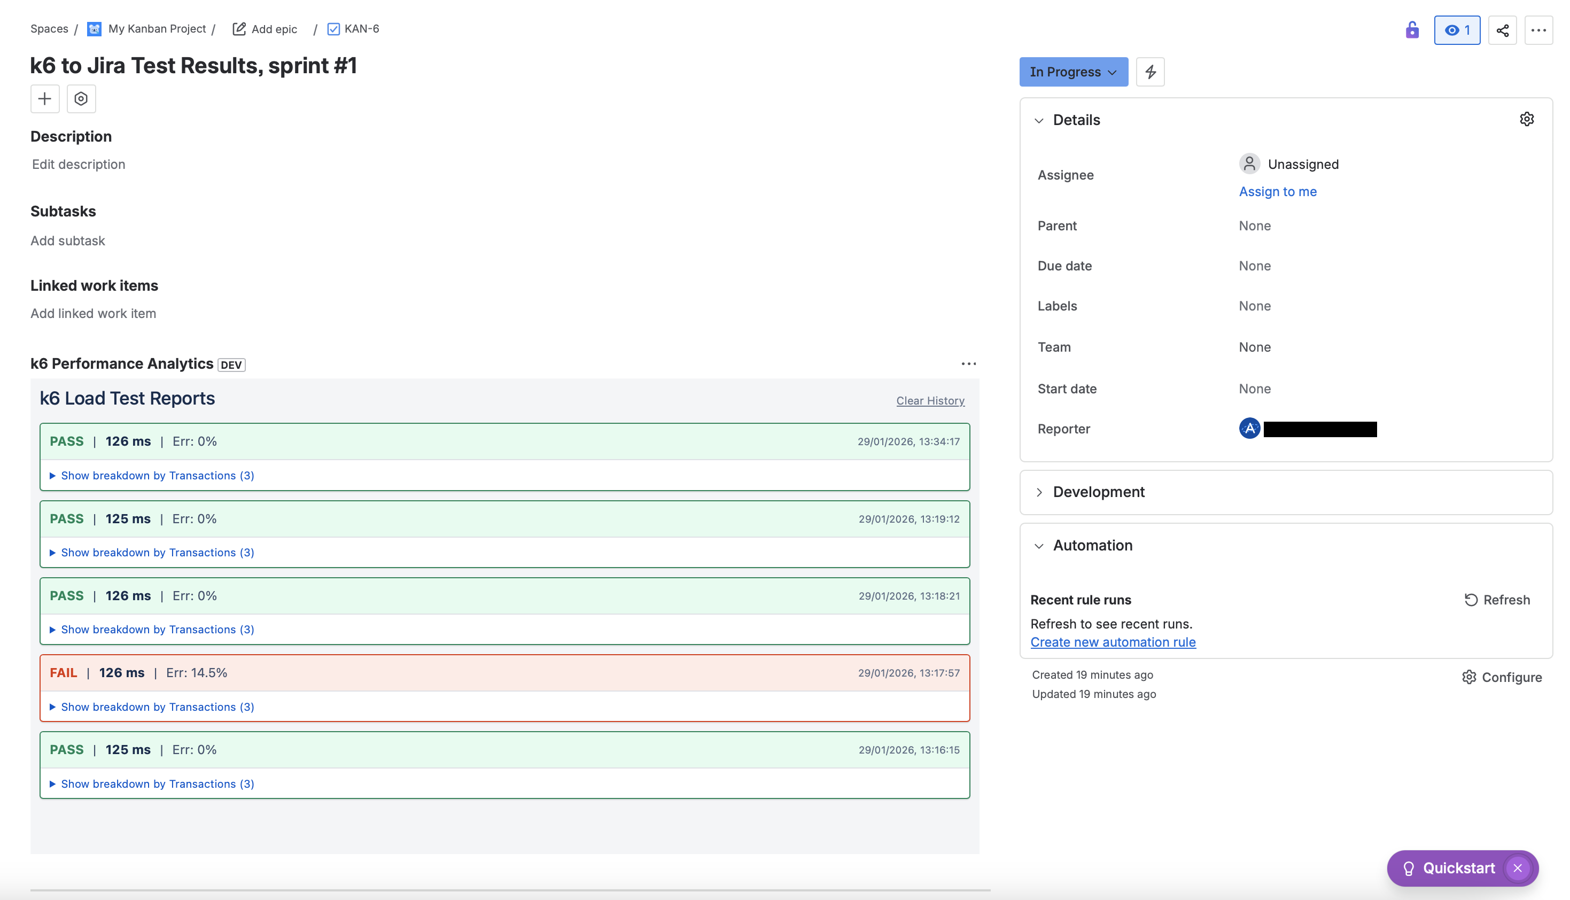Screen dimensions: 1570x900
Task: Click the purple unlocked padlock icon
Action: click(x=1411, y=30)
